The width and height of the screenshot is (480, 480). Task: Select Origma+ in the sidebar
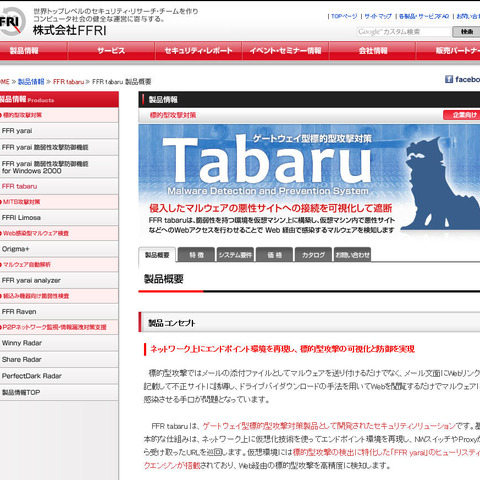click(59, 249)
